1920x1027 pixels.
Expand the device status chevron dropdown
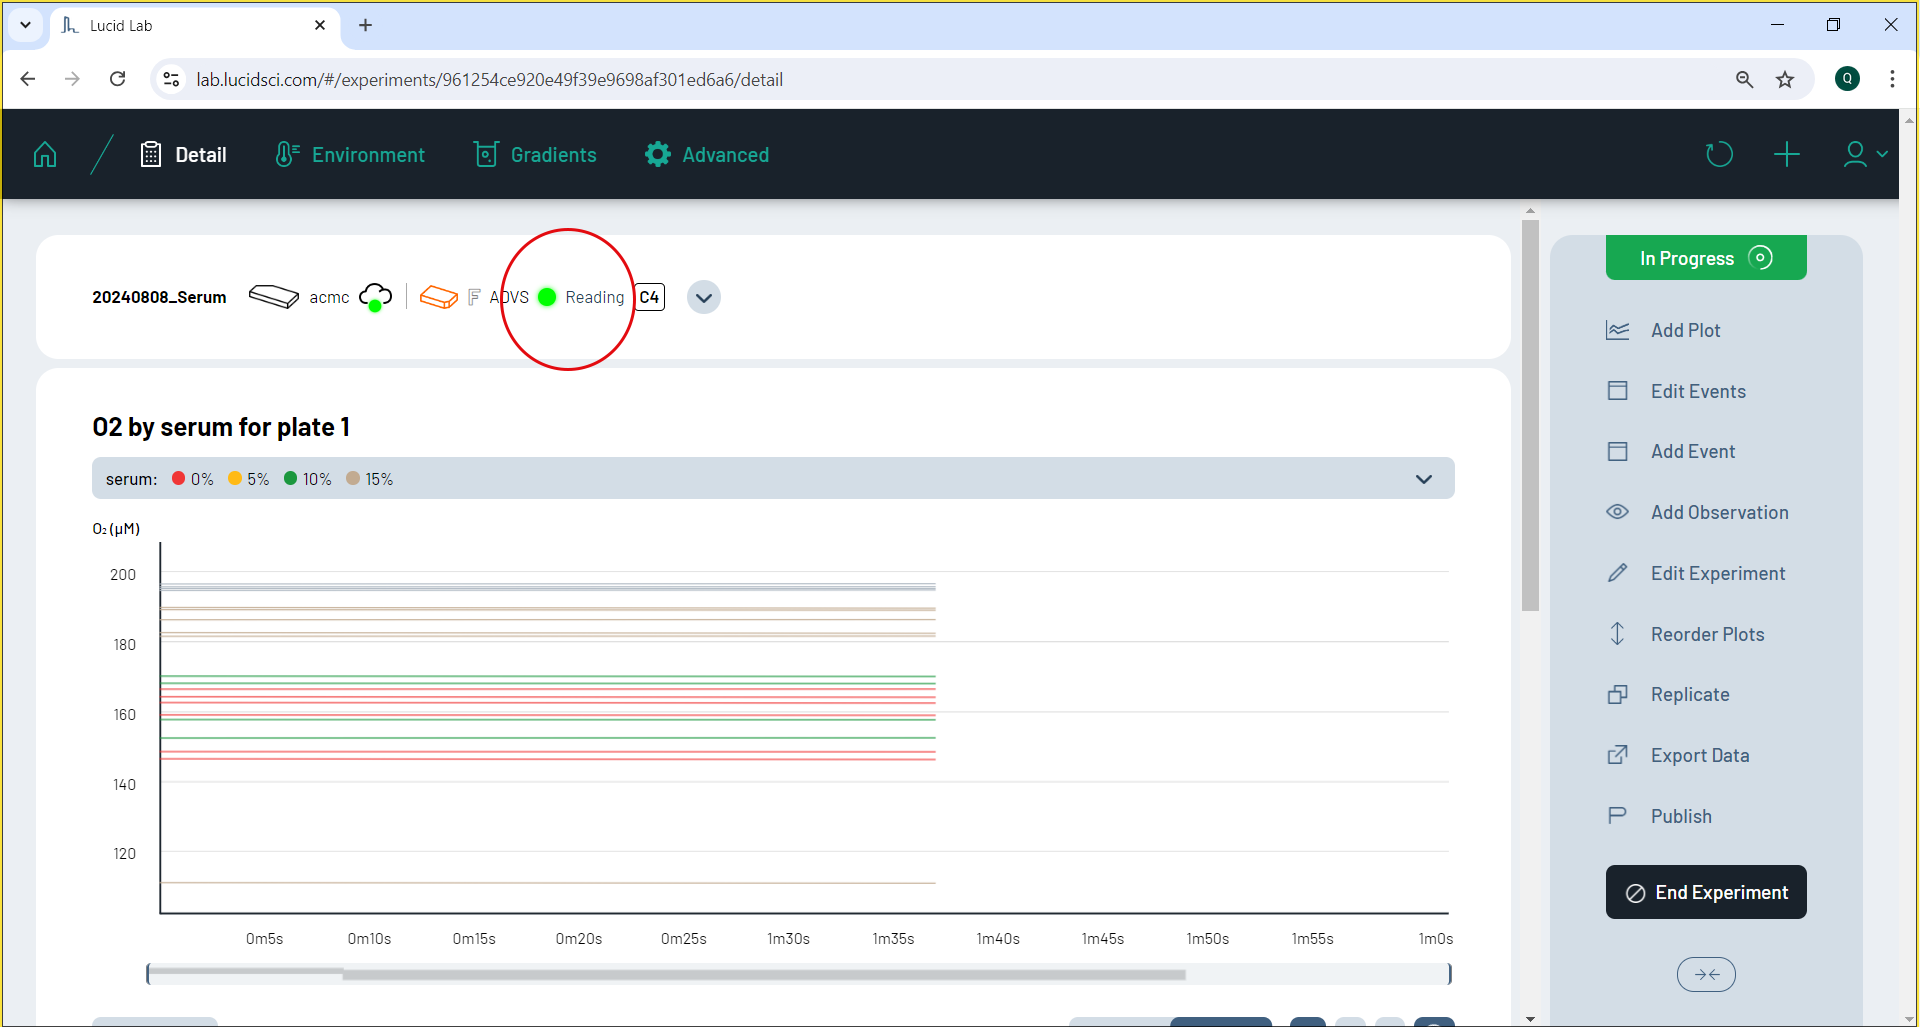coord(704,298)
